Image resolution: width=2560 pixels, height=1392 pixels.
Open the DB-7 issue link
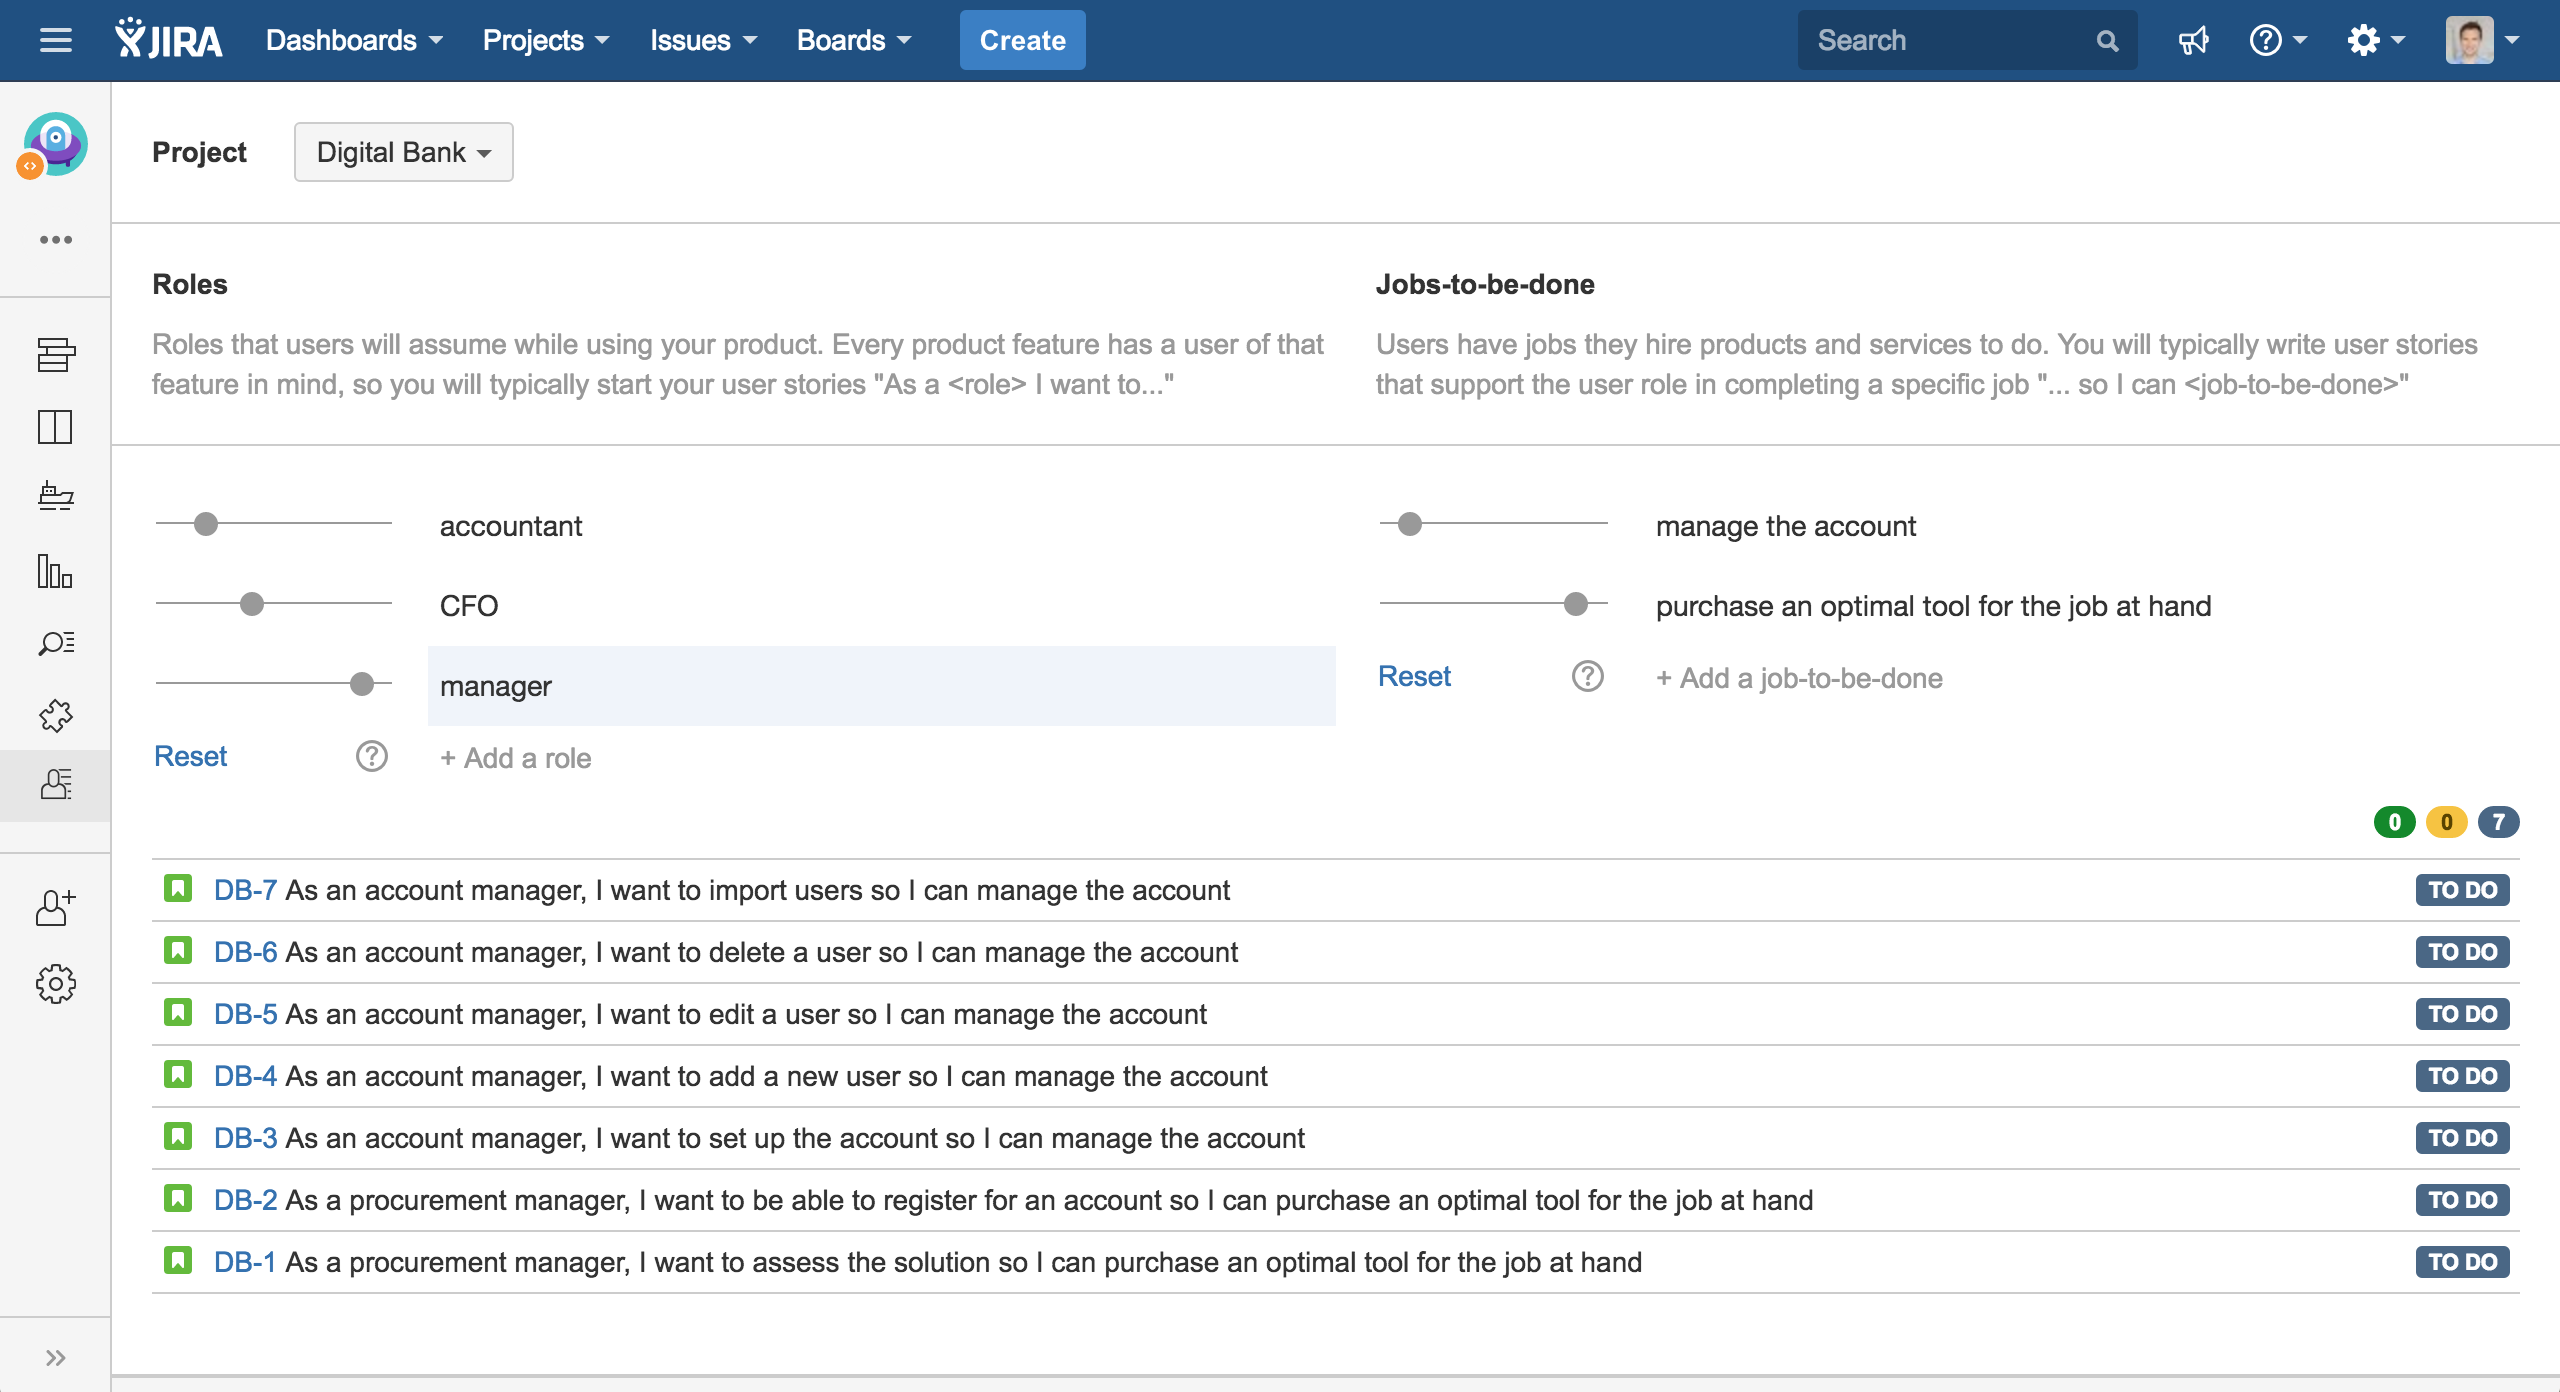point(244,890)
